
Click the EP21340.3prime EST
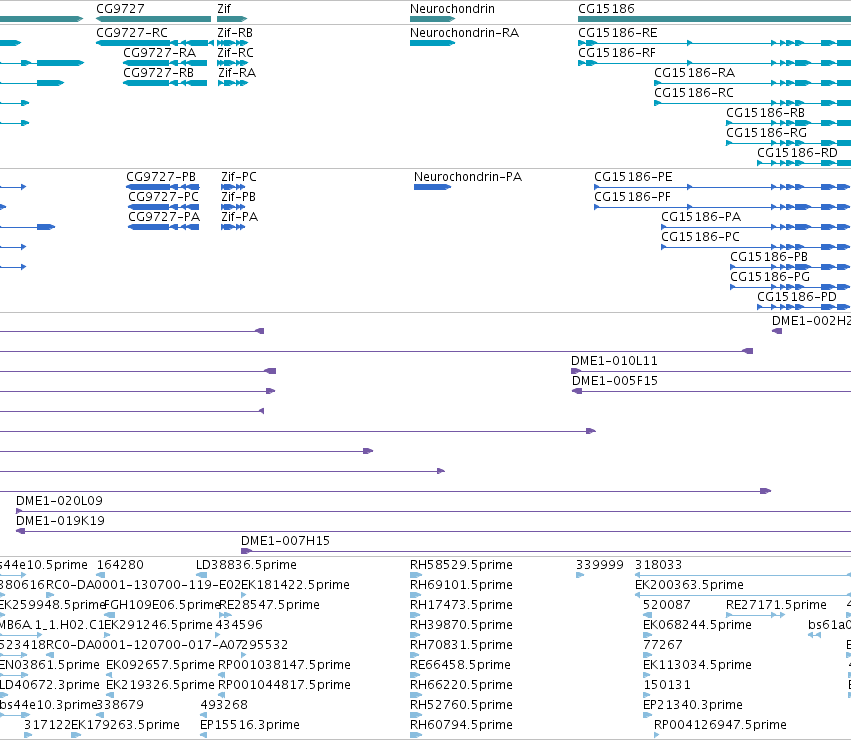[693, 706]
